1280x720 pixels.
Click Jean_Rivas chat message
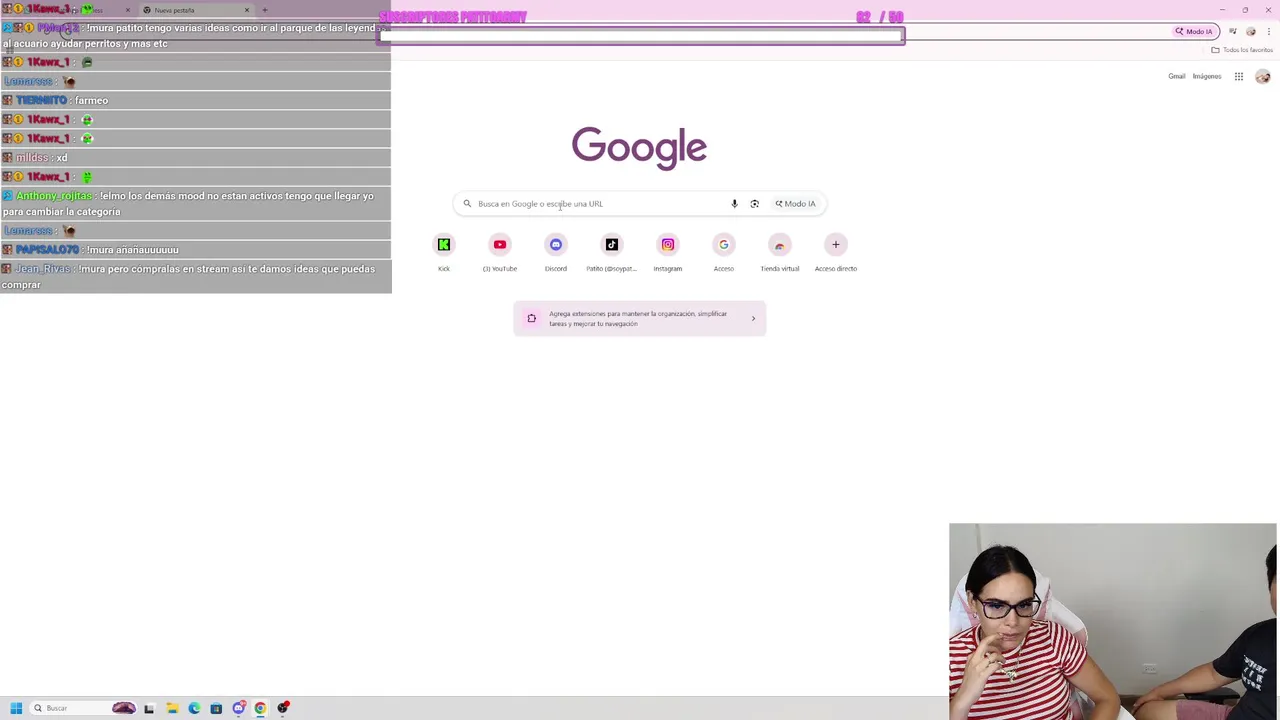[x=195, y=277]
